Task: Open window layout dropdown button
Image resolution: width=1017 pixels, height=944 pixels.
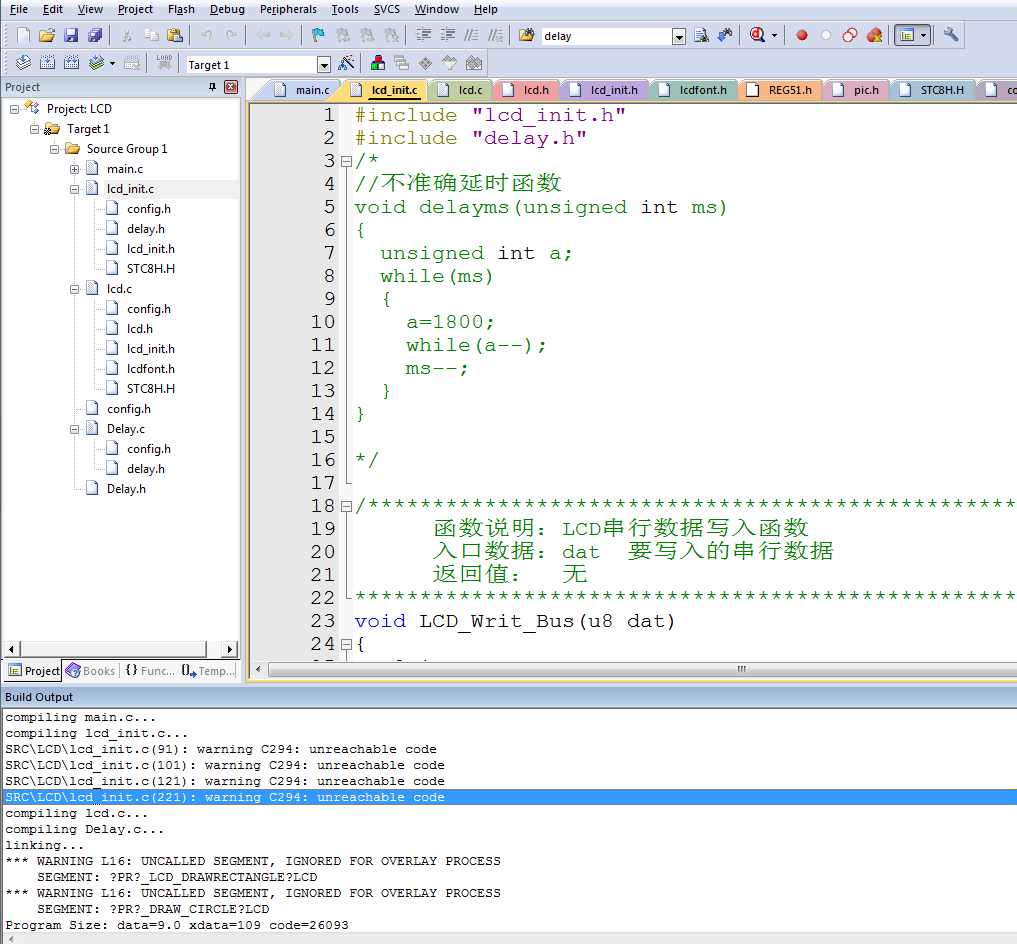Action: pyautogui.click(x=923, y=35)
